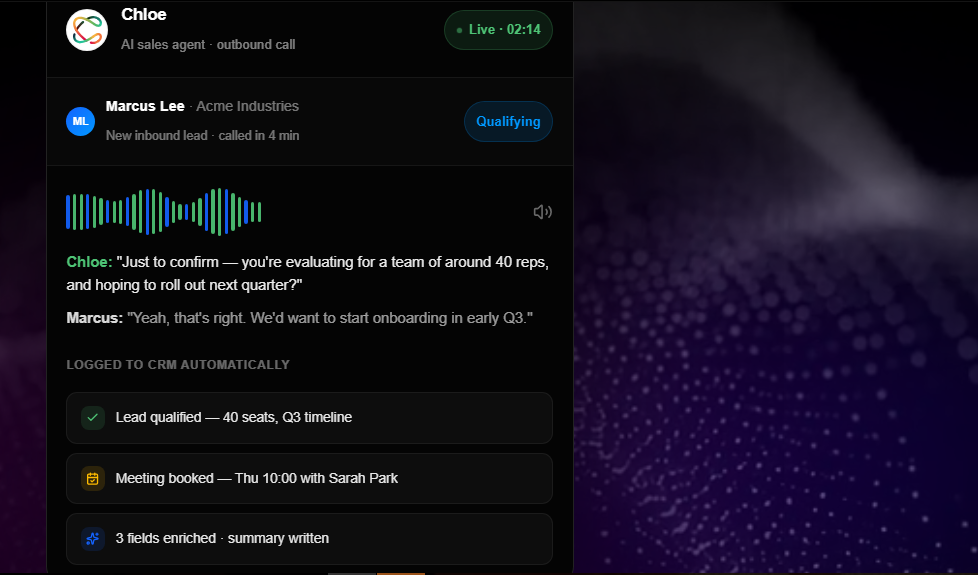The width and height of the screenshot is (978, 575).
Task: Click the Chloe agent name heading
Action: [x=143, y=14]
